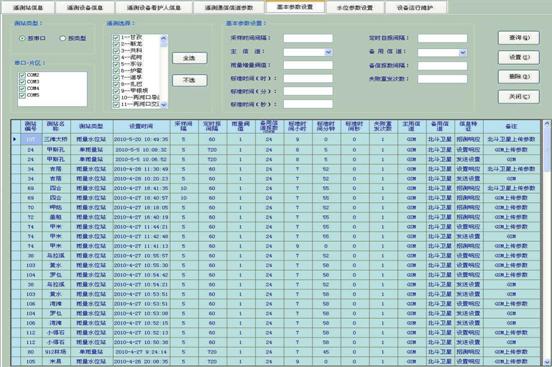
Task: Click the 查询(Q) query button
Action: [519, 38]
